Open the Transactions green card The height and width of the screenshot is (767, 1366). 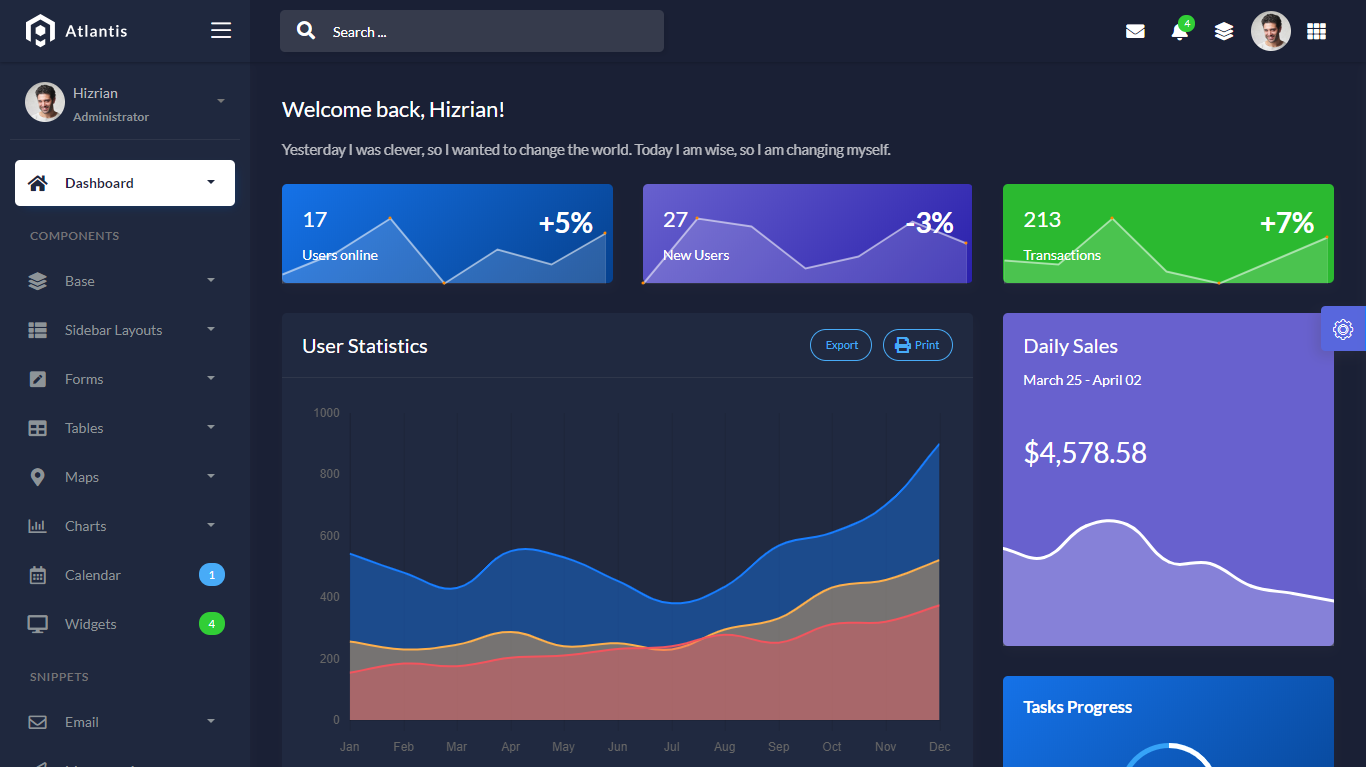coord(1168,233)
